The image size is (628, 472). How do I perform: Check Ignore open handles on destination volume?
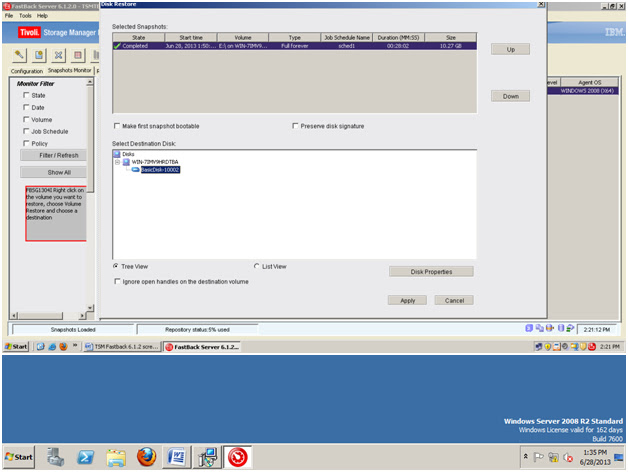point(117,281)
